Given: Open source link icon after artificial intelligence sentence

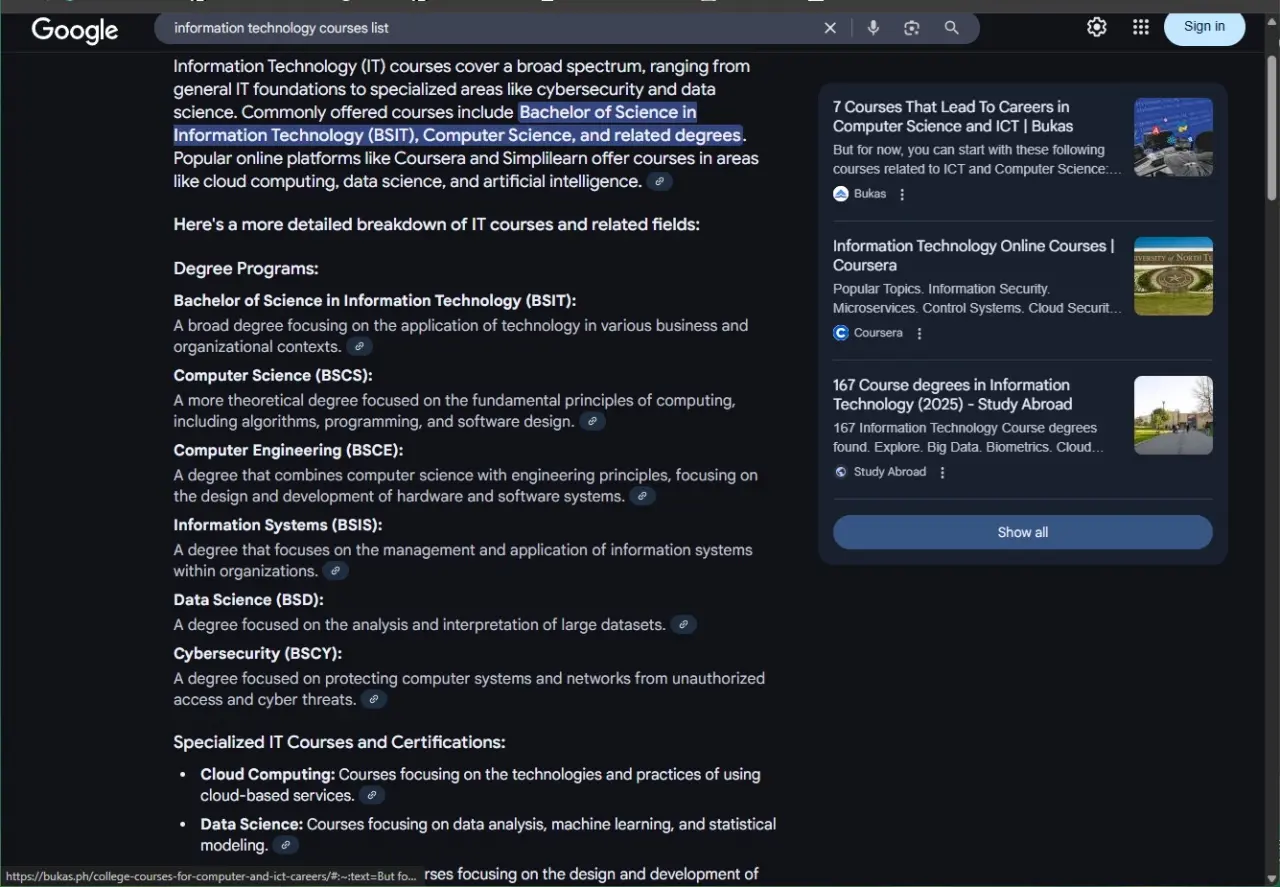Looking at the screenshot, I should [x=660, y=182].
